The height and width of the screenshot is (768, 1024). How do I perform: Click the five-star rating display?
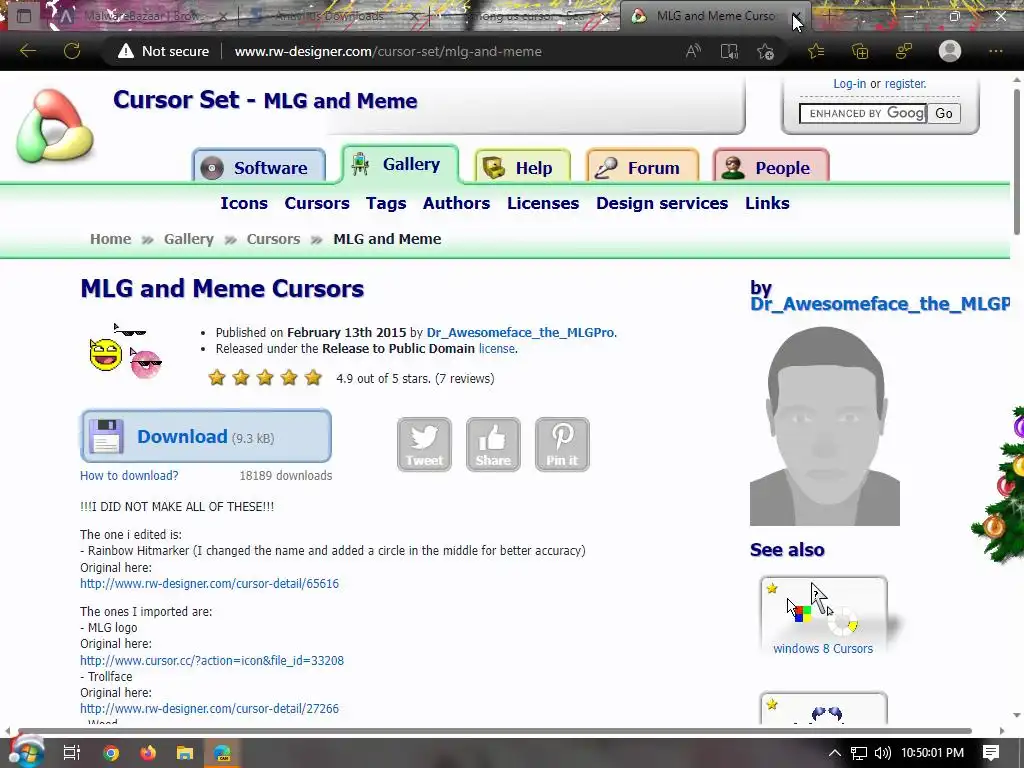tap(264, 377)
